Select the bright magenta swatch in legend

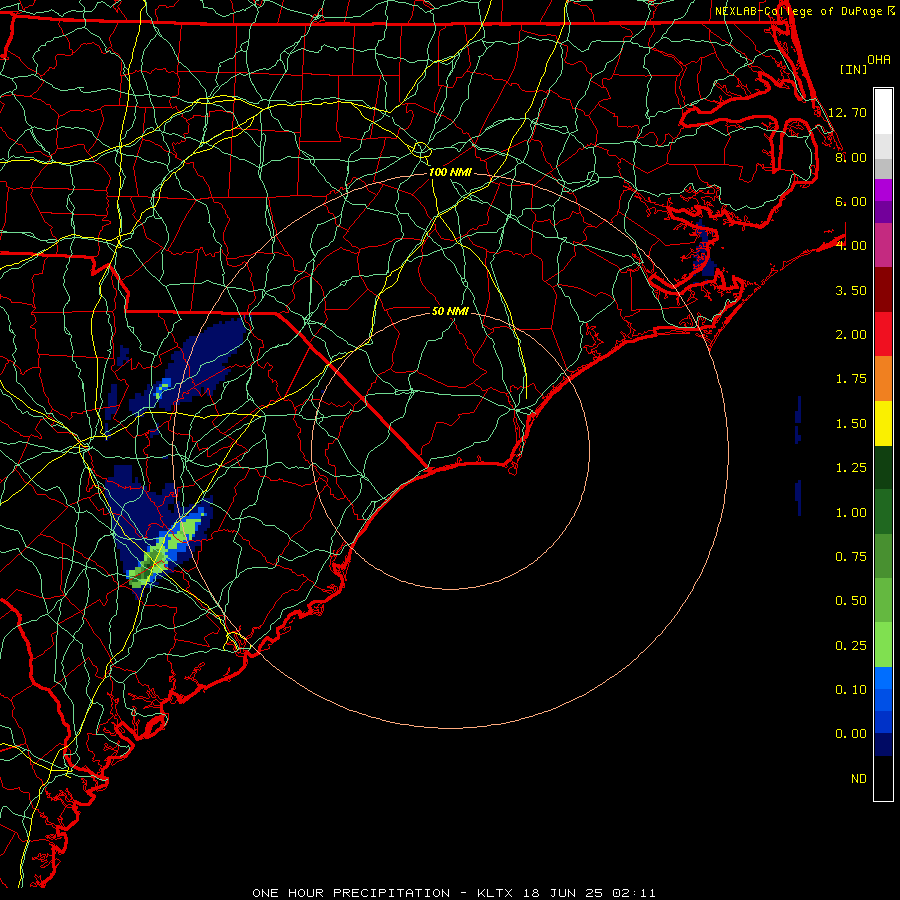pyautogui.click(x=883, y=190)
